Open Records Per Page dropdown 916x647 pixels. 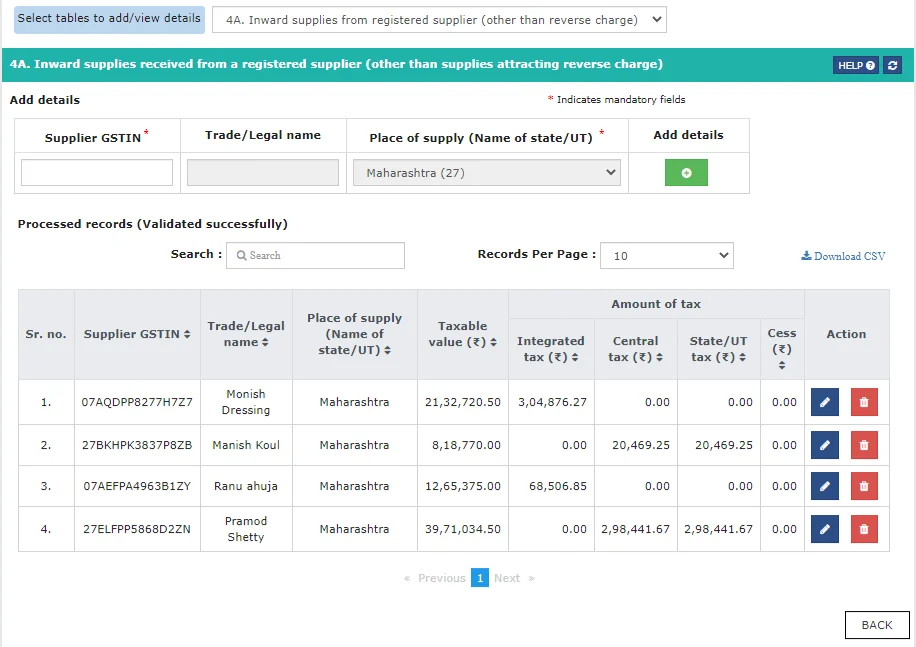point(666,256)
